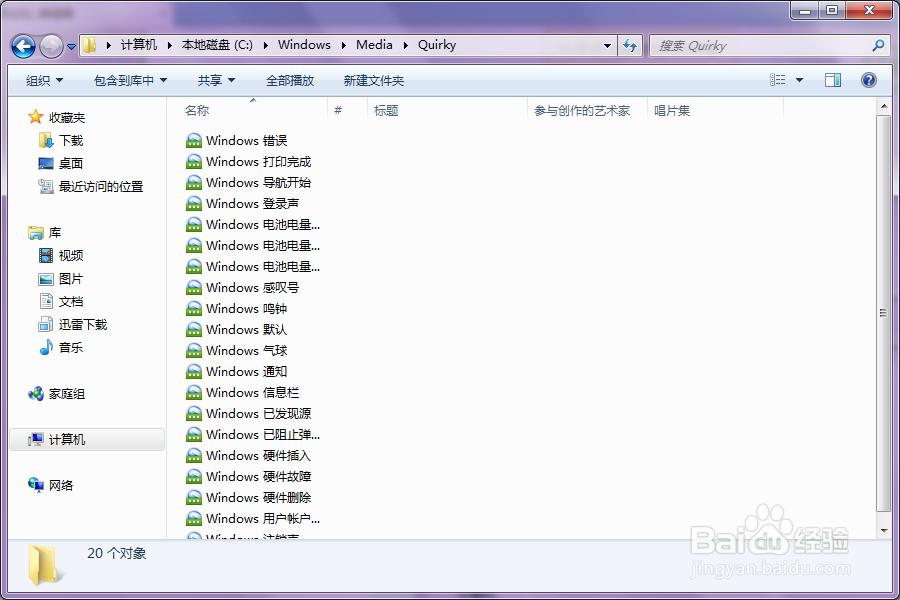Click the # column header

[x=347, y=110]
